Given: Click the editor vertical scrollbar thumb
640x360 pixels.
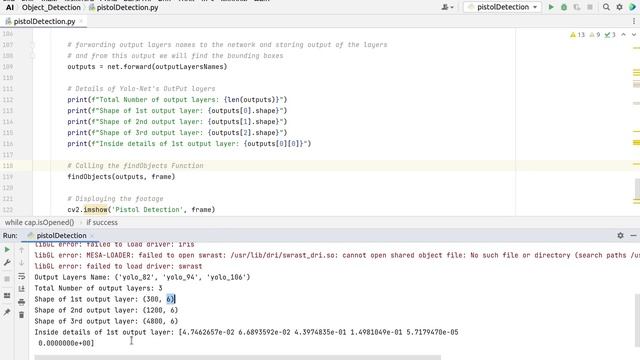Looking at the screenshot, I should (x=637, y=190).
